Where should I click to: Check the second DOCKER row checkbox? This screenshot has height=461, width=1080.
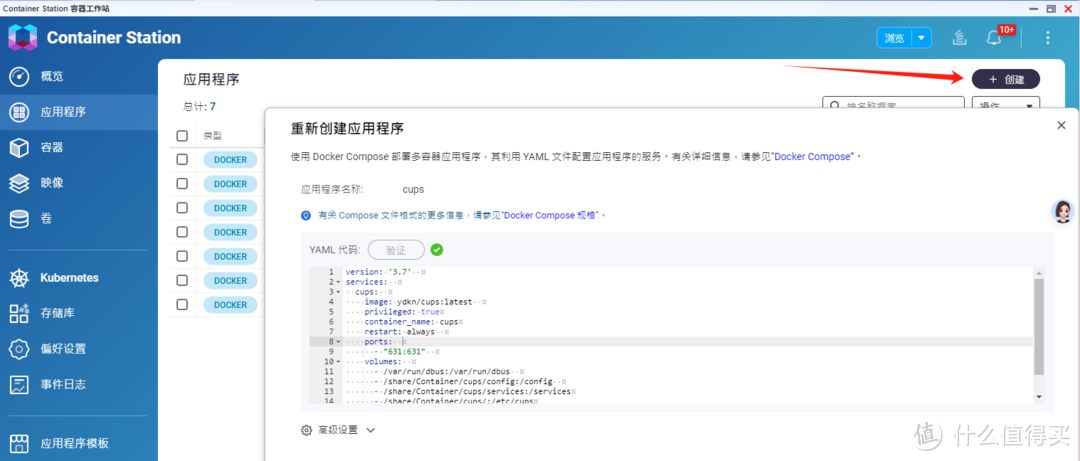tap(182, 183)
